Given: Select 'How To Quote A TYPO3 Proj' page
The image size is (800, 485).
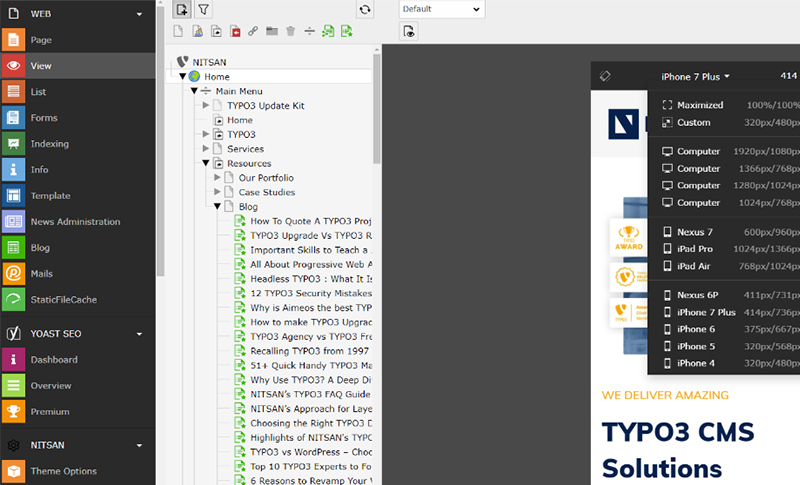Looking at the screenshot, I should coord(311,221).
